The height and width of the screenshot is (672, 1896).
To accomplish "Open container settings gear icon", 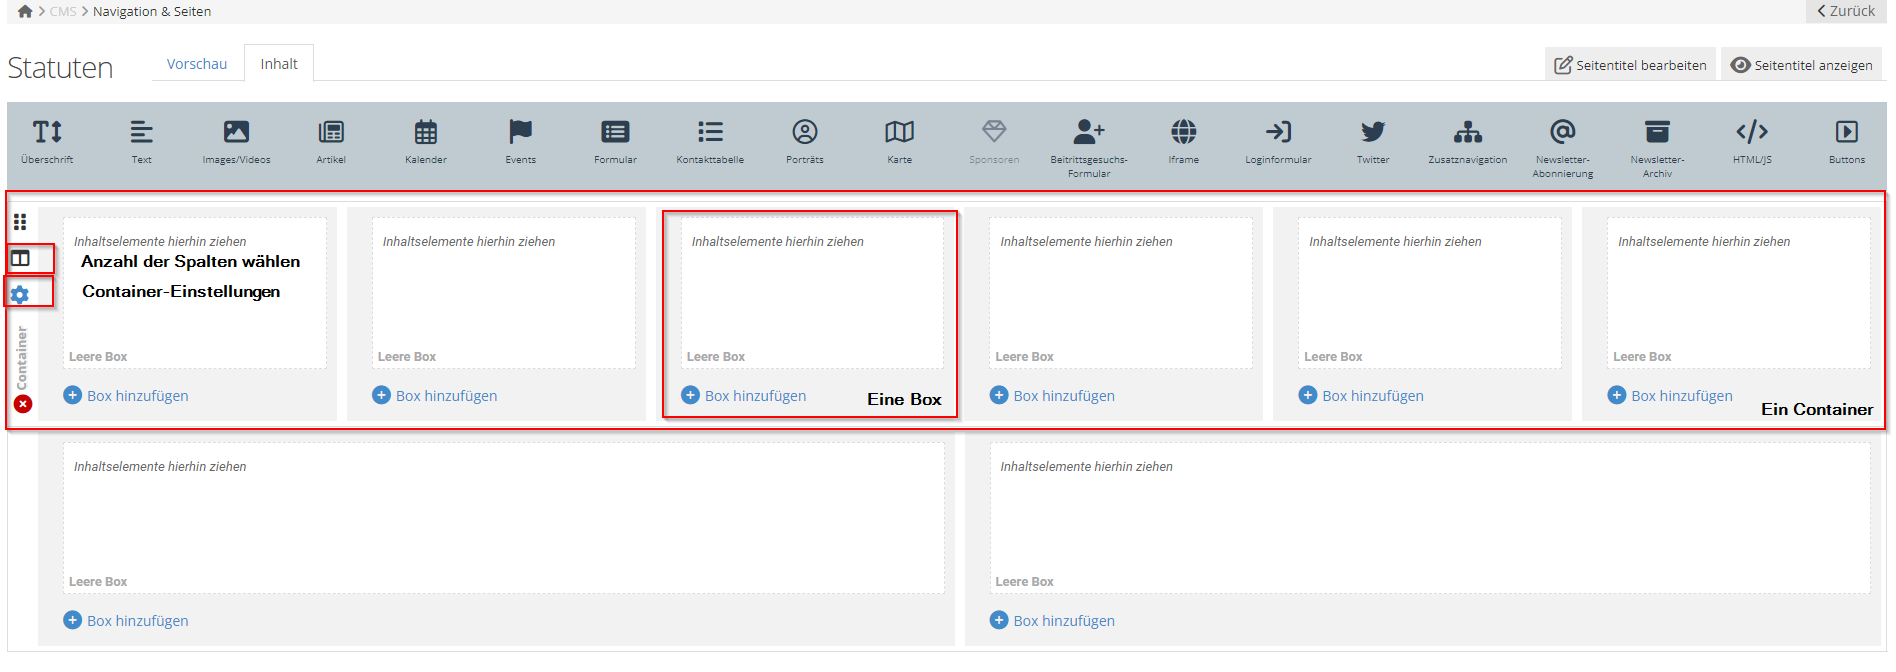I will click(x=20, y=294).
